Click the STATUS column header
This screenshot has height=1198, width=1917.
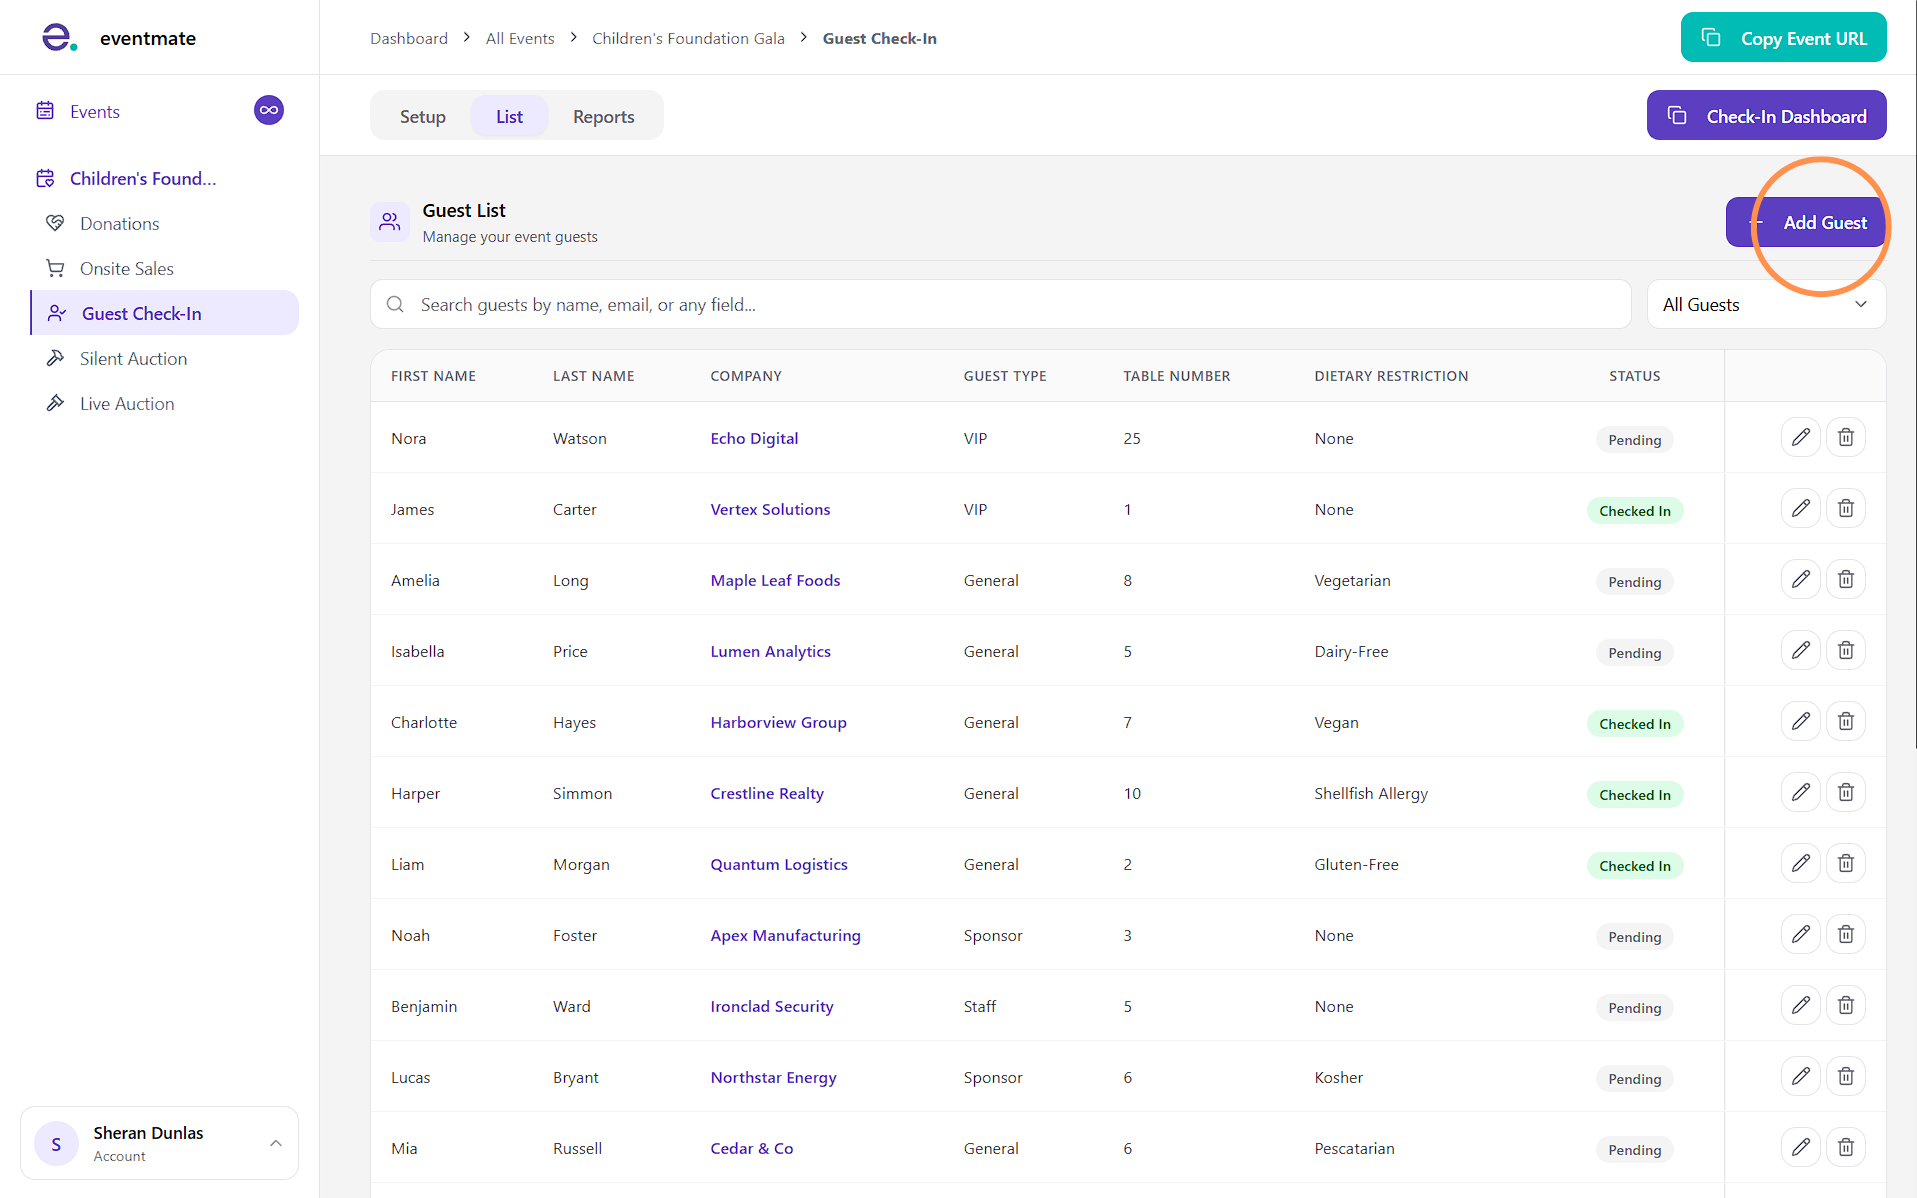[x=1634, y=376]
